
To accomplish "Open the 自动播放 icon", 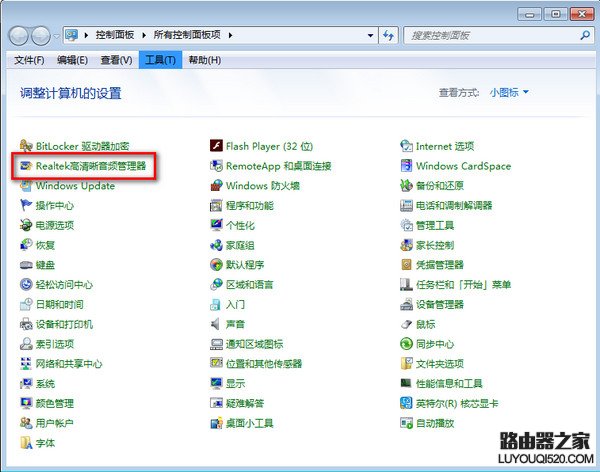I will [x=406, y=423].
